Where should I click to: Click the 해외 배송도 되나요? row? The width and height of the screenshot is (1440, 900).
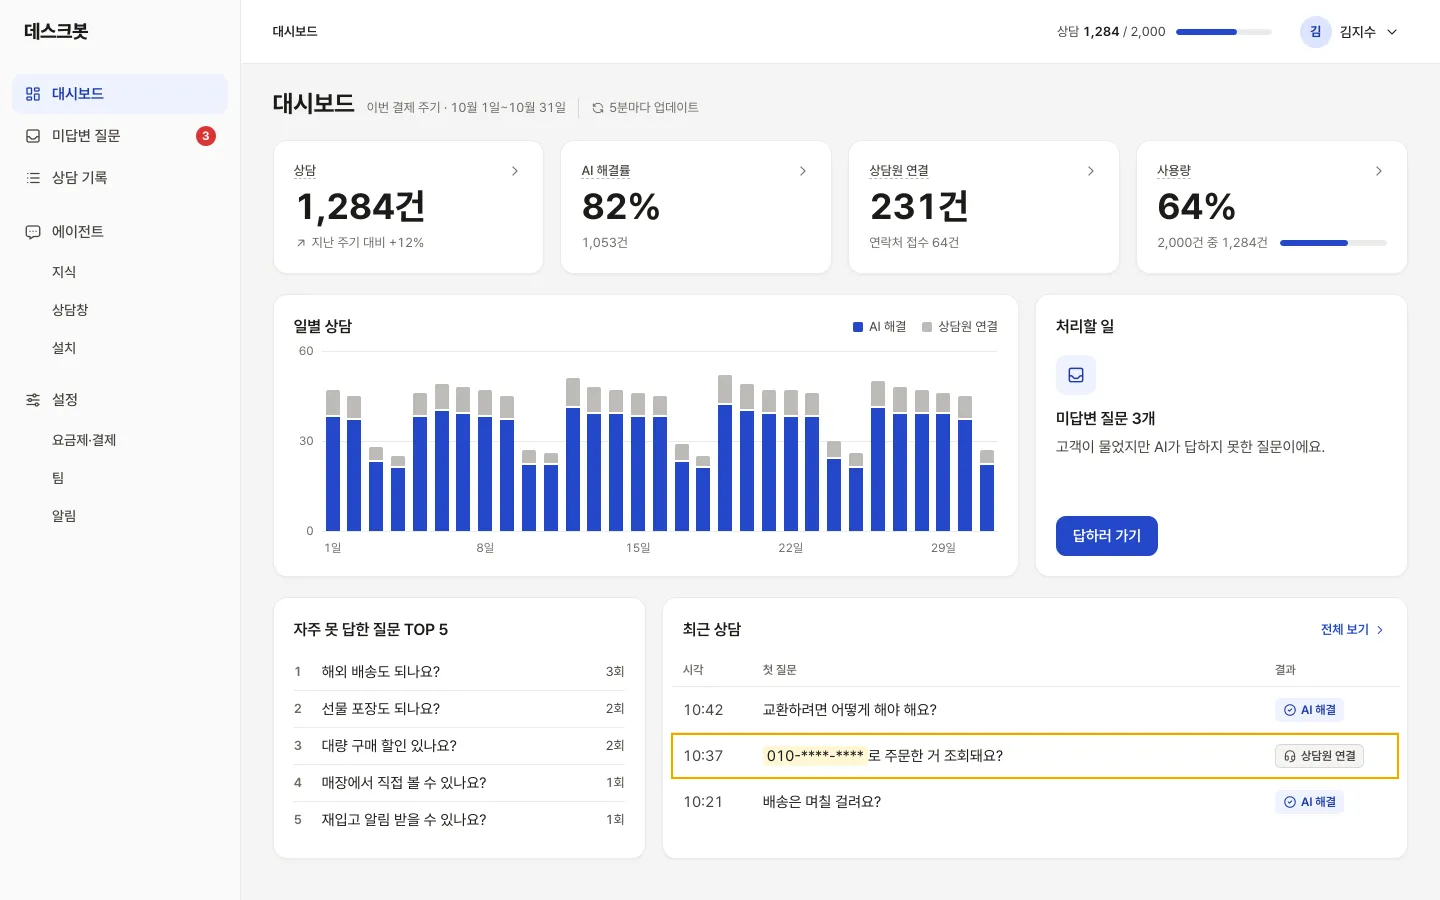pos(459,672)
